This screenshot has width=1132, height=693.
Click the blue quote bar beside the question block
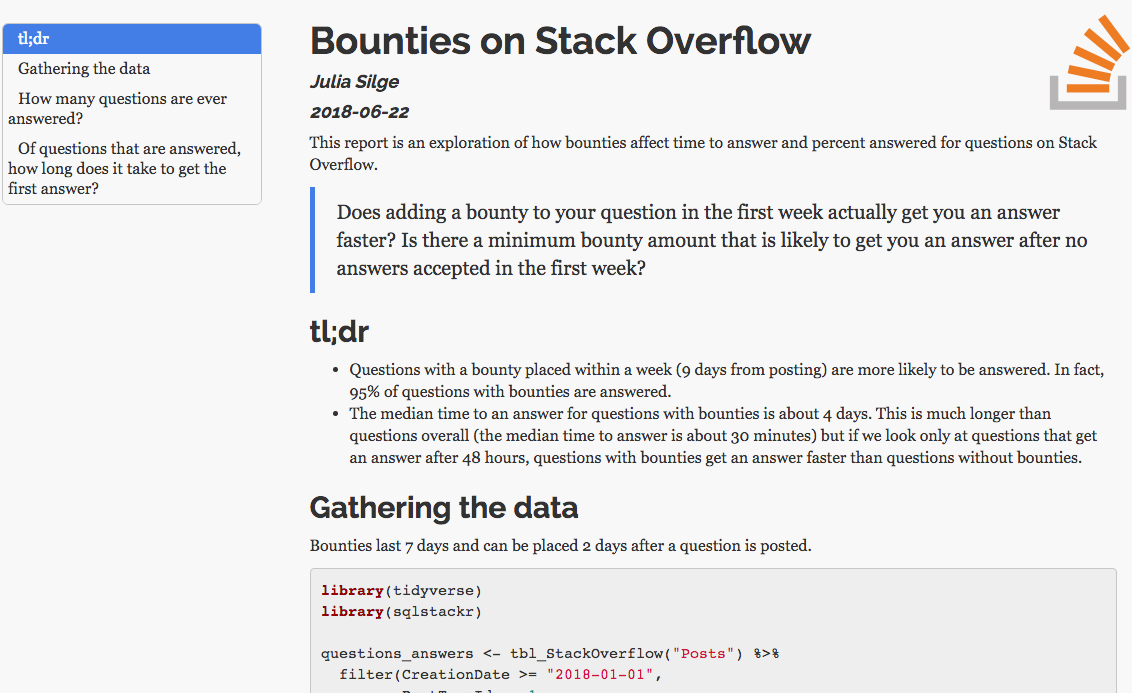pyautogui.click(x=311, y=240)
